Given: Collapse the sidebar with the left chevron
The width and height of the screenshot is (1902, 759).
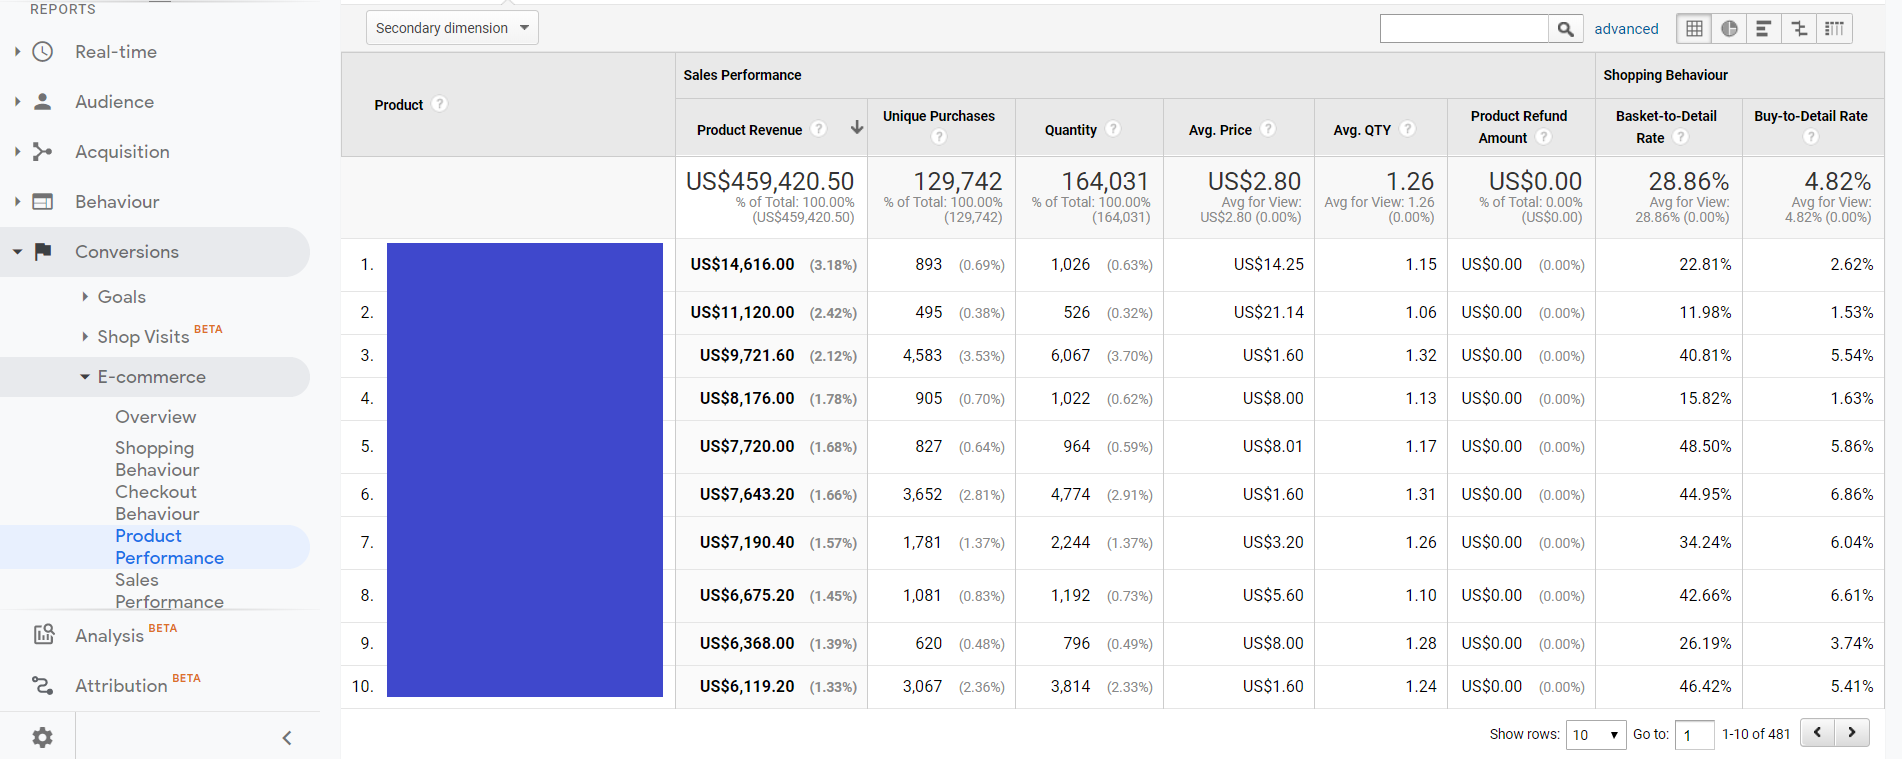Looking at the screenshot, I should 287,738.
